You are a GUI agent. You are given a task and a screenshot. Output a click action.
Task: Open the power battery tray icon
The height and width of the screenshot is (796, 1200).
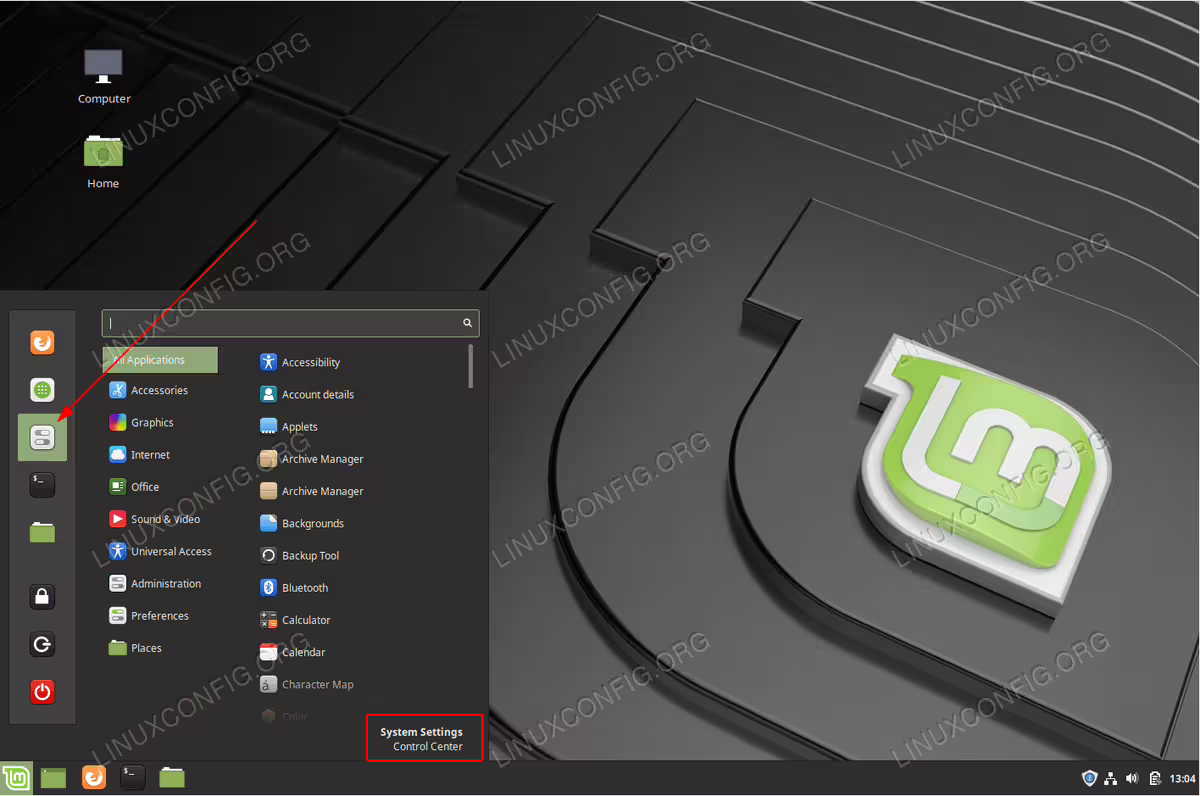[x=1155, y=778]
